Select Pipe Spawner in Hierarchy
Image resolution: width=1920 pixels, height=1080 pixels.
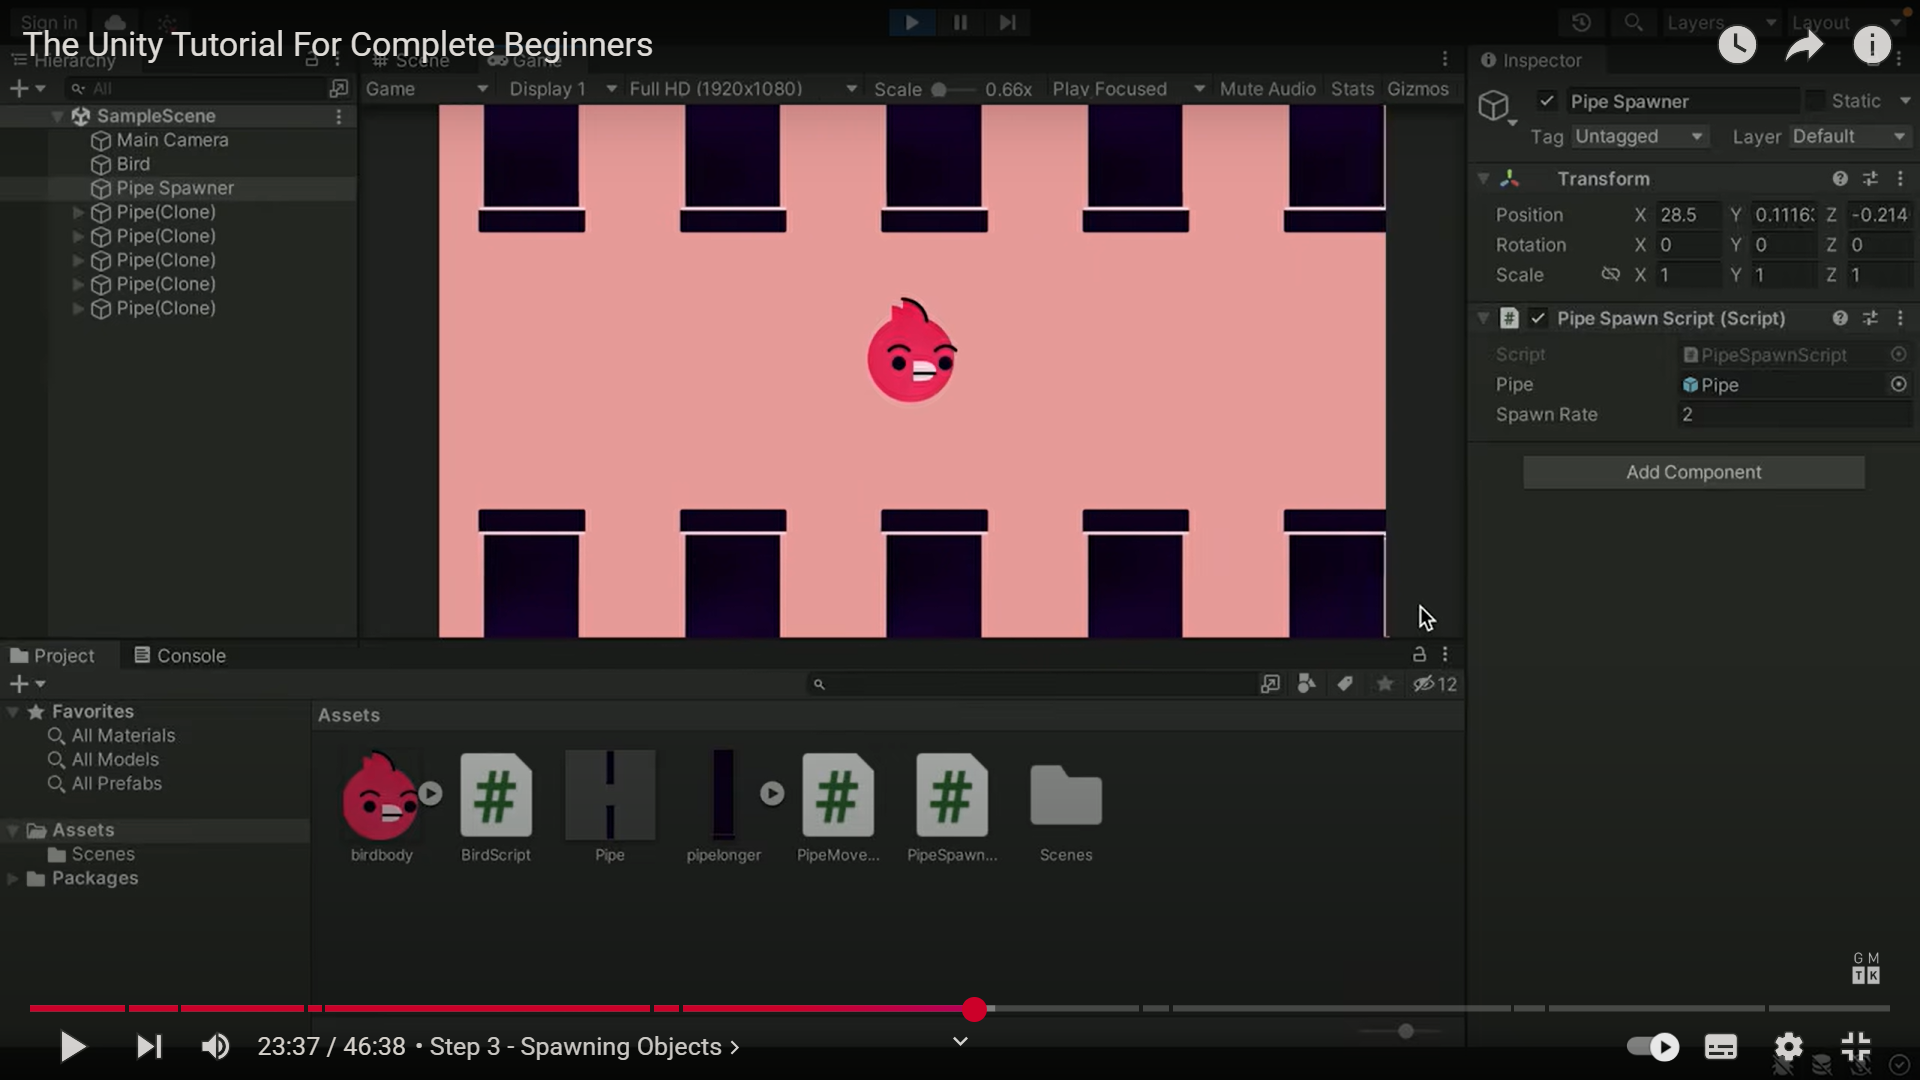(x=175, y=188)
